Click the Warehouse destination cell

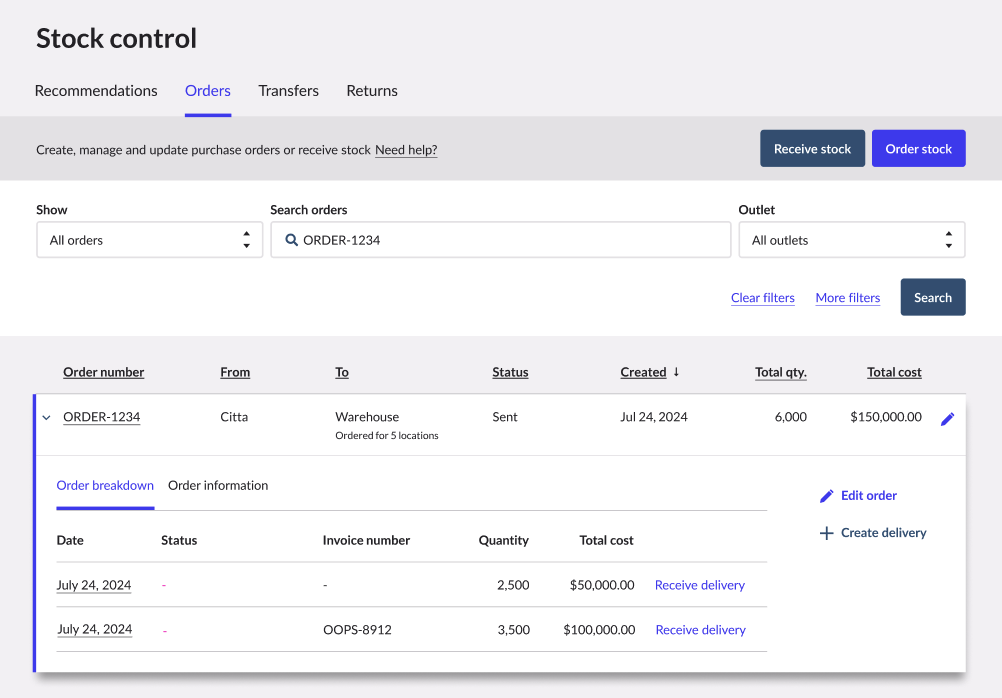(367, 417)
